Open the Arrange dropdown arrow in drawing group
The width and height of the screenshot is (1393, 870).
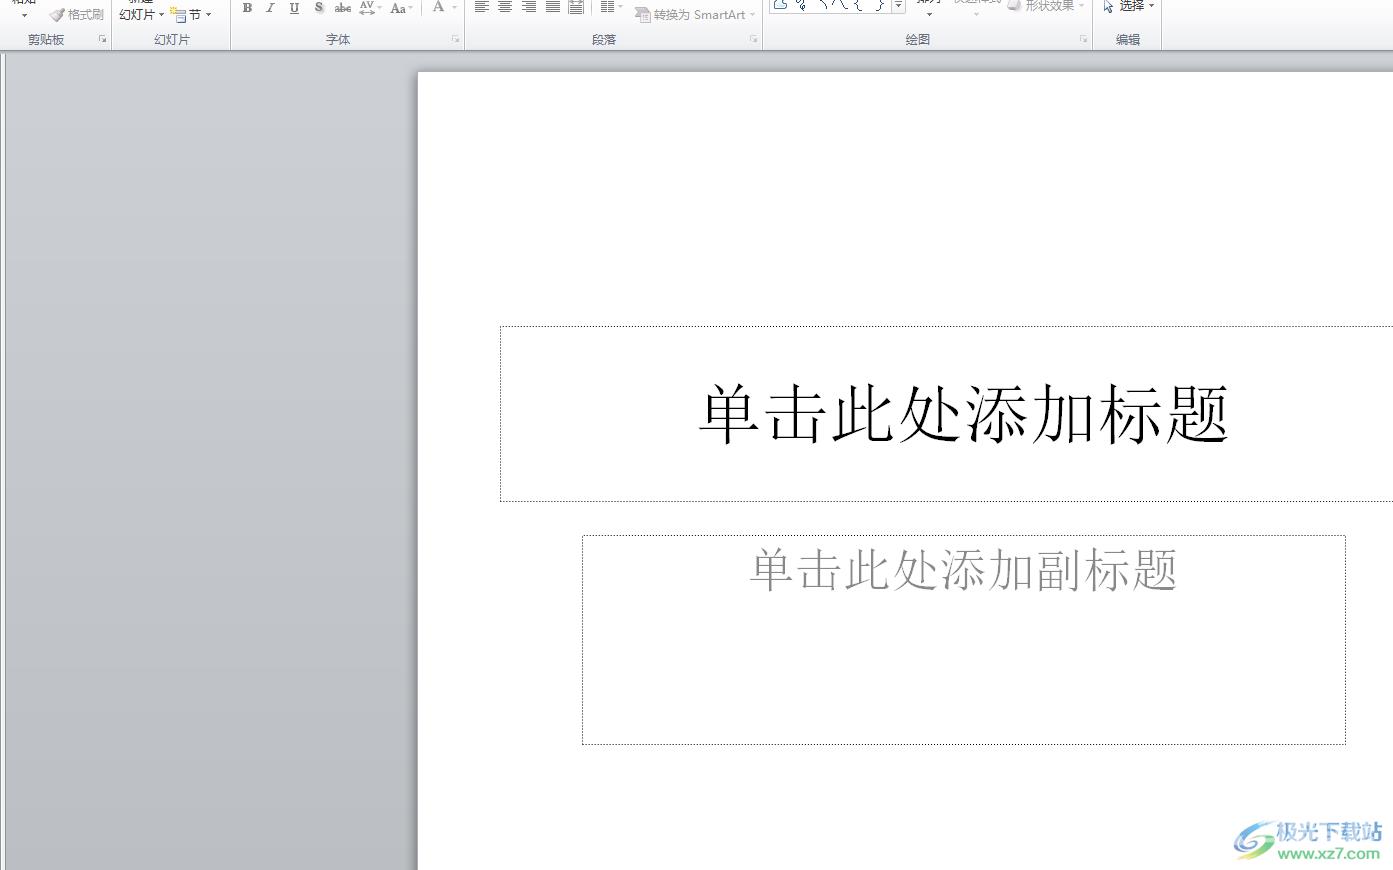tap(929, 15)
